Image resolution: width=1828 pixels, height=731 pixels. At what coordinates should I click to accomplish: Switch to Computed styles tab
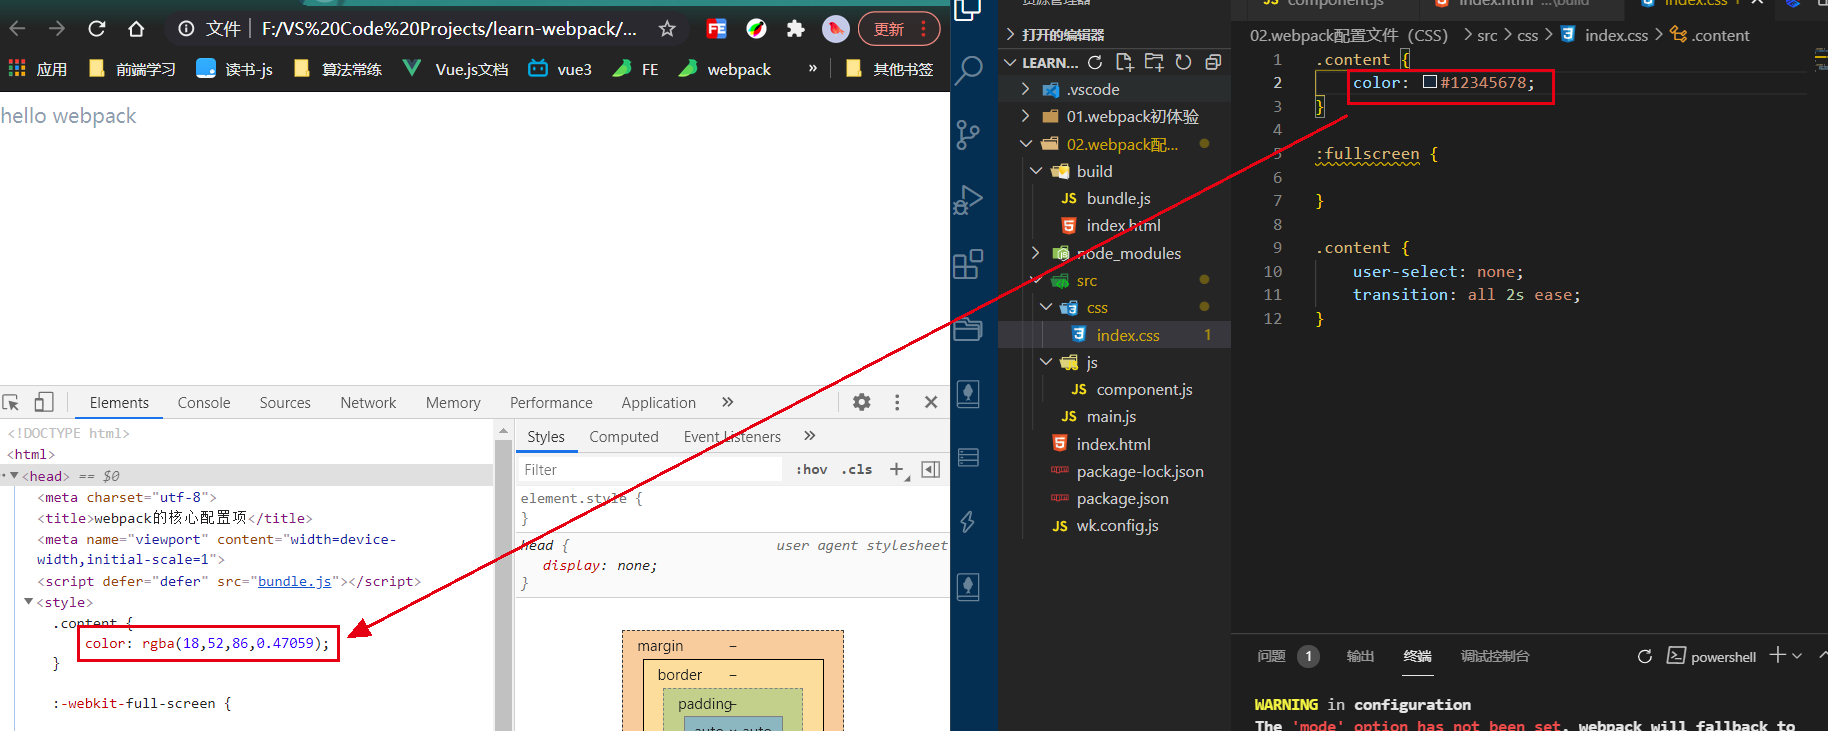[624, 437]
